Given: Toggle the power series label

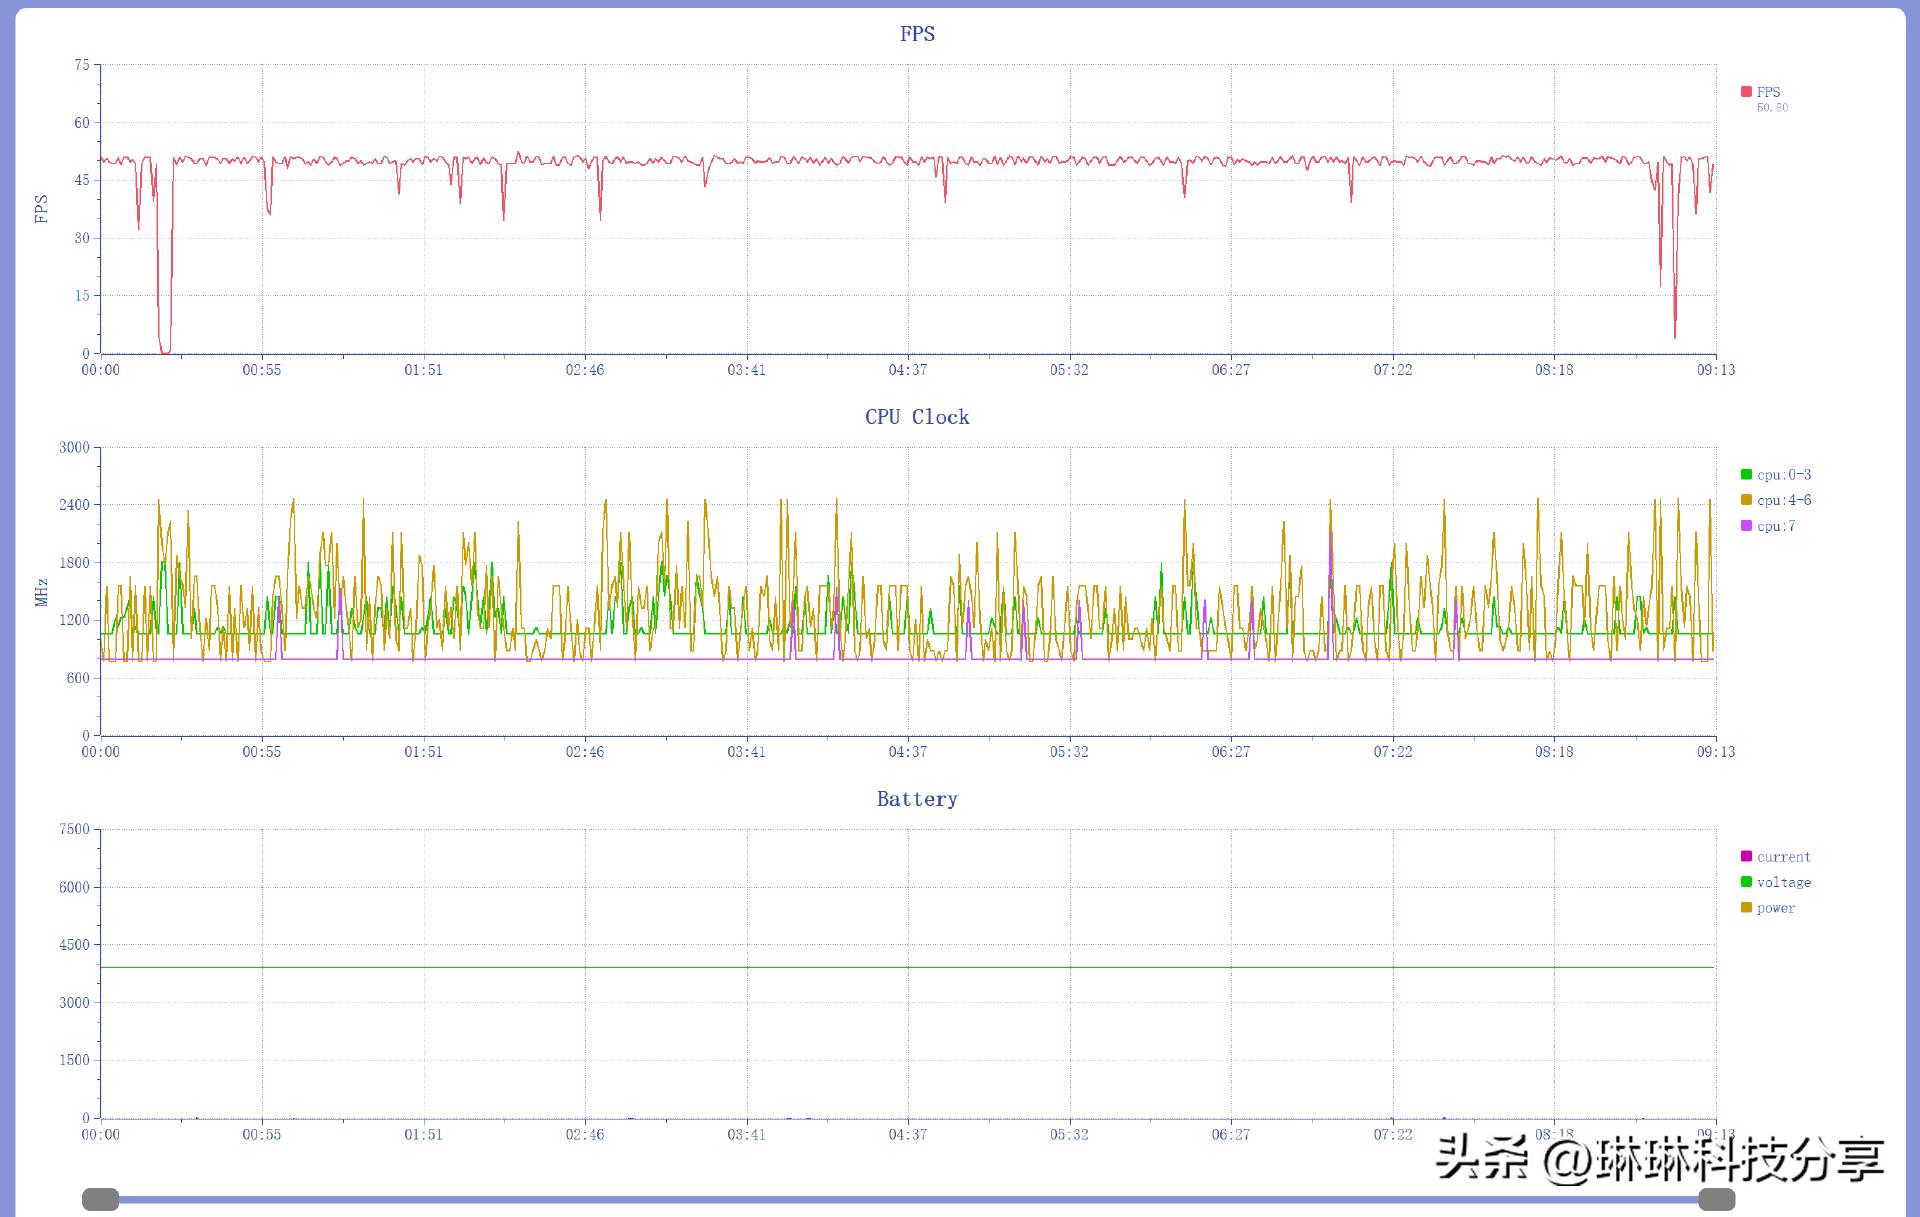Looking at the screenshot, I should [1776, 908].
